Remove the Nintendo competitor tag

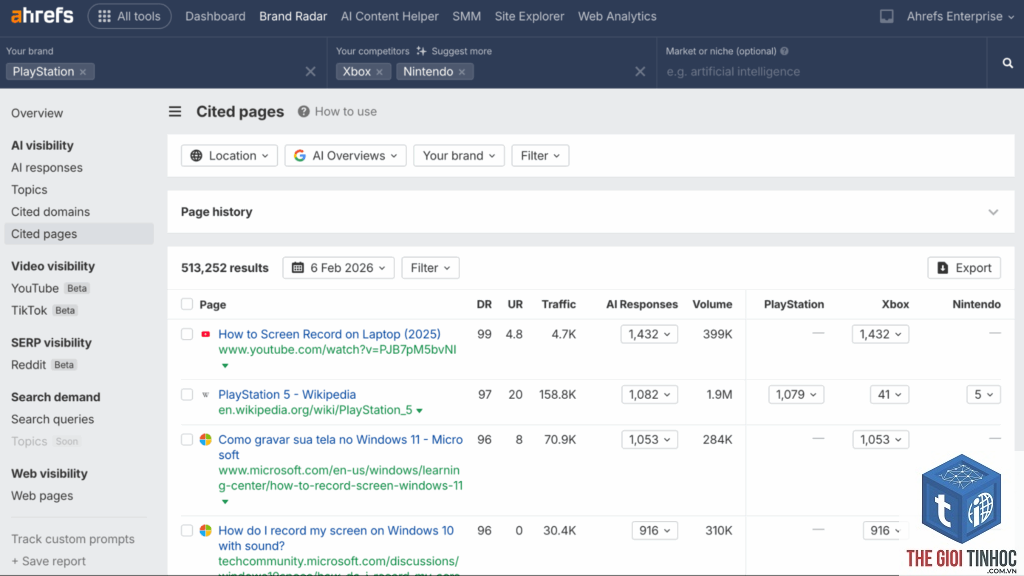462,72
